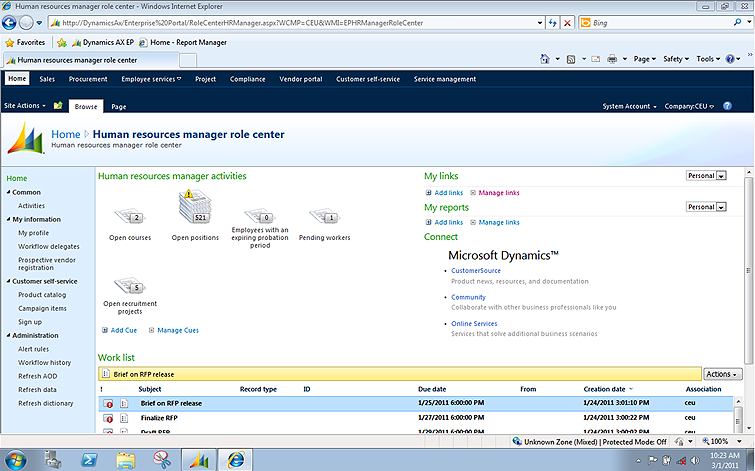Click the Navigate Up folder icon
The image size is (755, 471).
(x=58, y=105)
